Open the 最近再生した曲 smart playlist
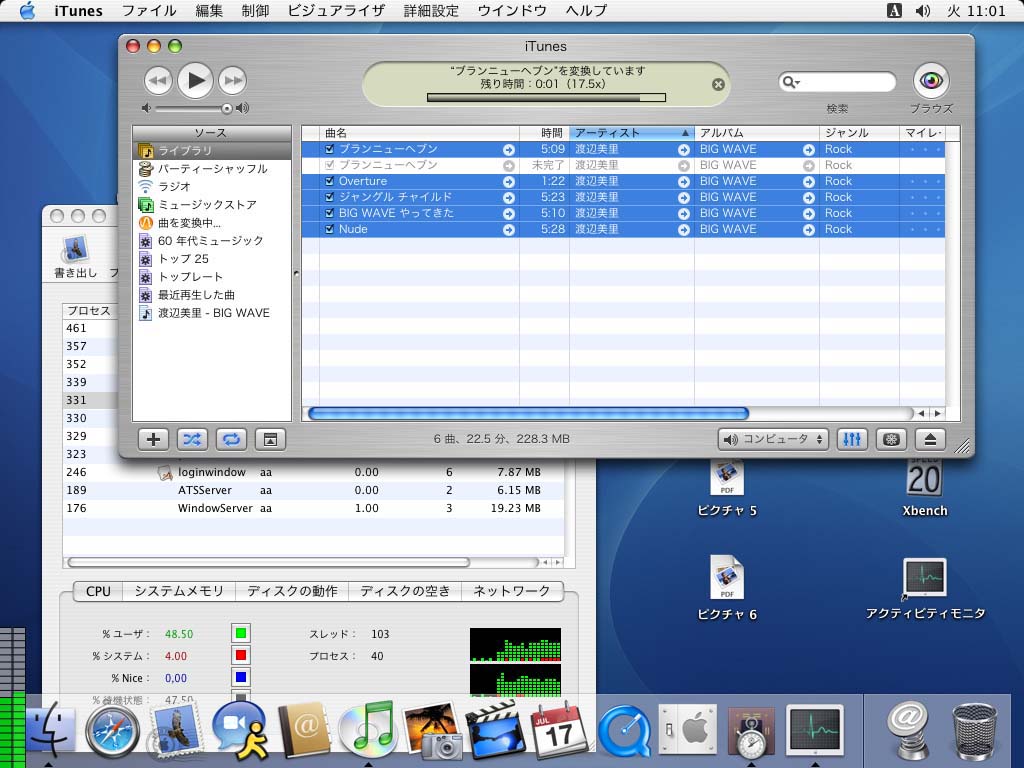 (x=212, y=295)
